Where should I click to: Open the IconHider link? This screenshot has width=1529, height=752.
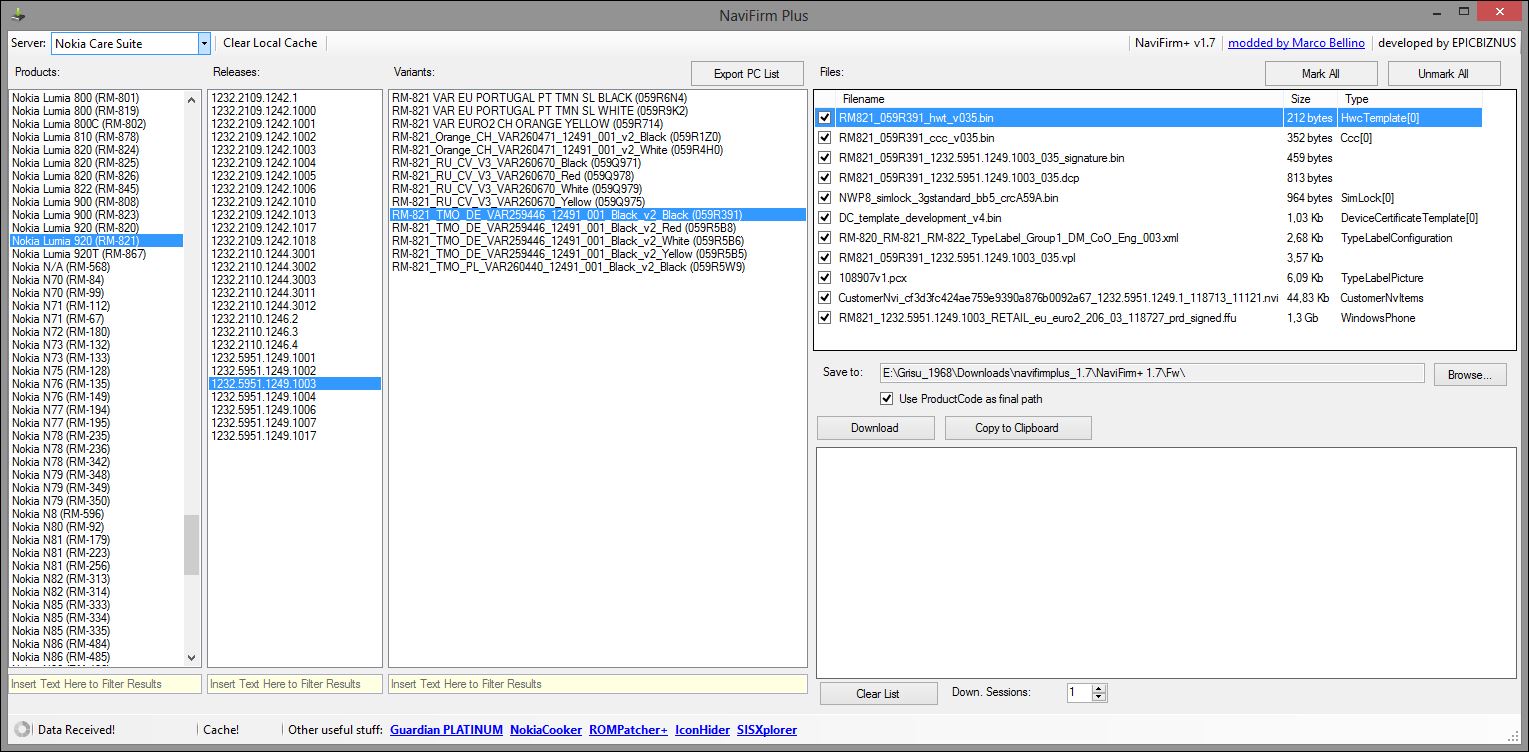pyautogui.click(x=703, y=730)
